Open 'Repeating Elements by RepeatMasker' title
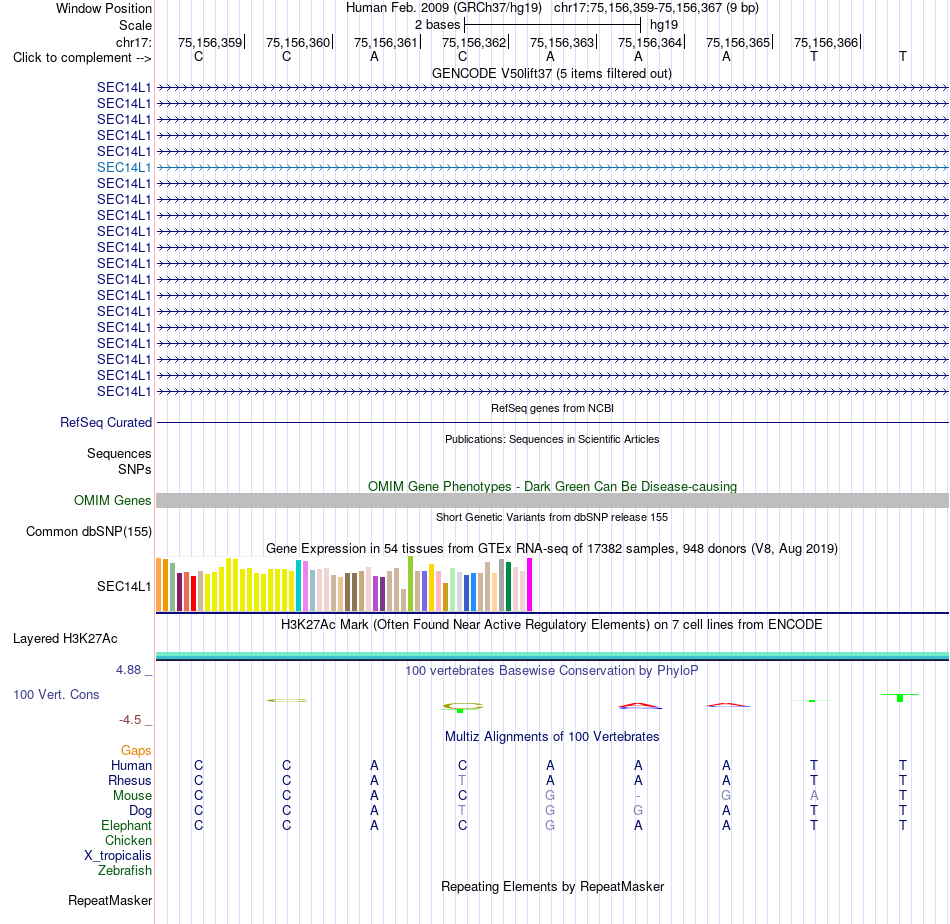950x924 pixels. 552,886
